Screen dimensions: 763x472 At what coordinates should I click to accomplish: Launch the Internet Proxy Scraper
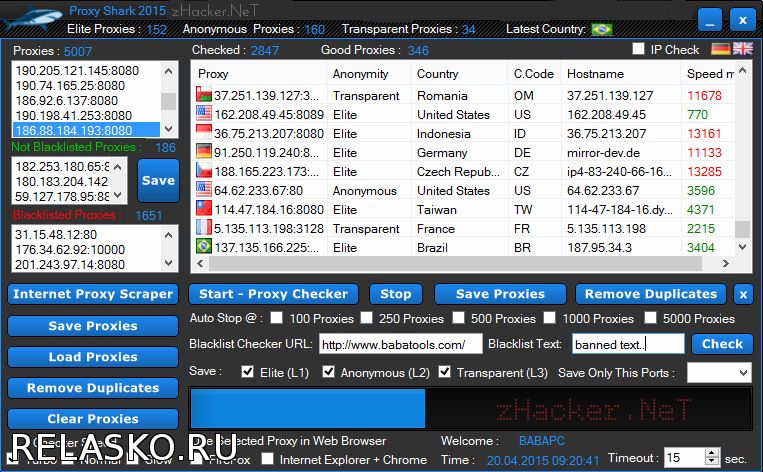93,294
